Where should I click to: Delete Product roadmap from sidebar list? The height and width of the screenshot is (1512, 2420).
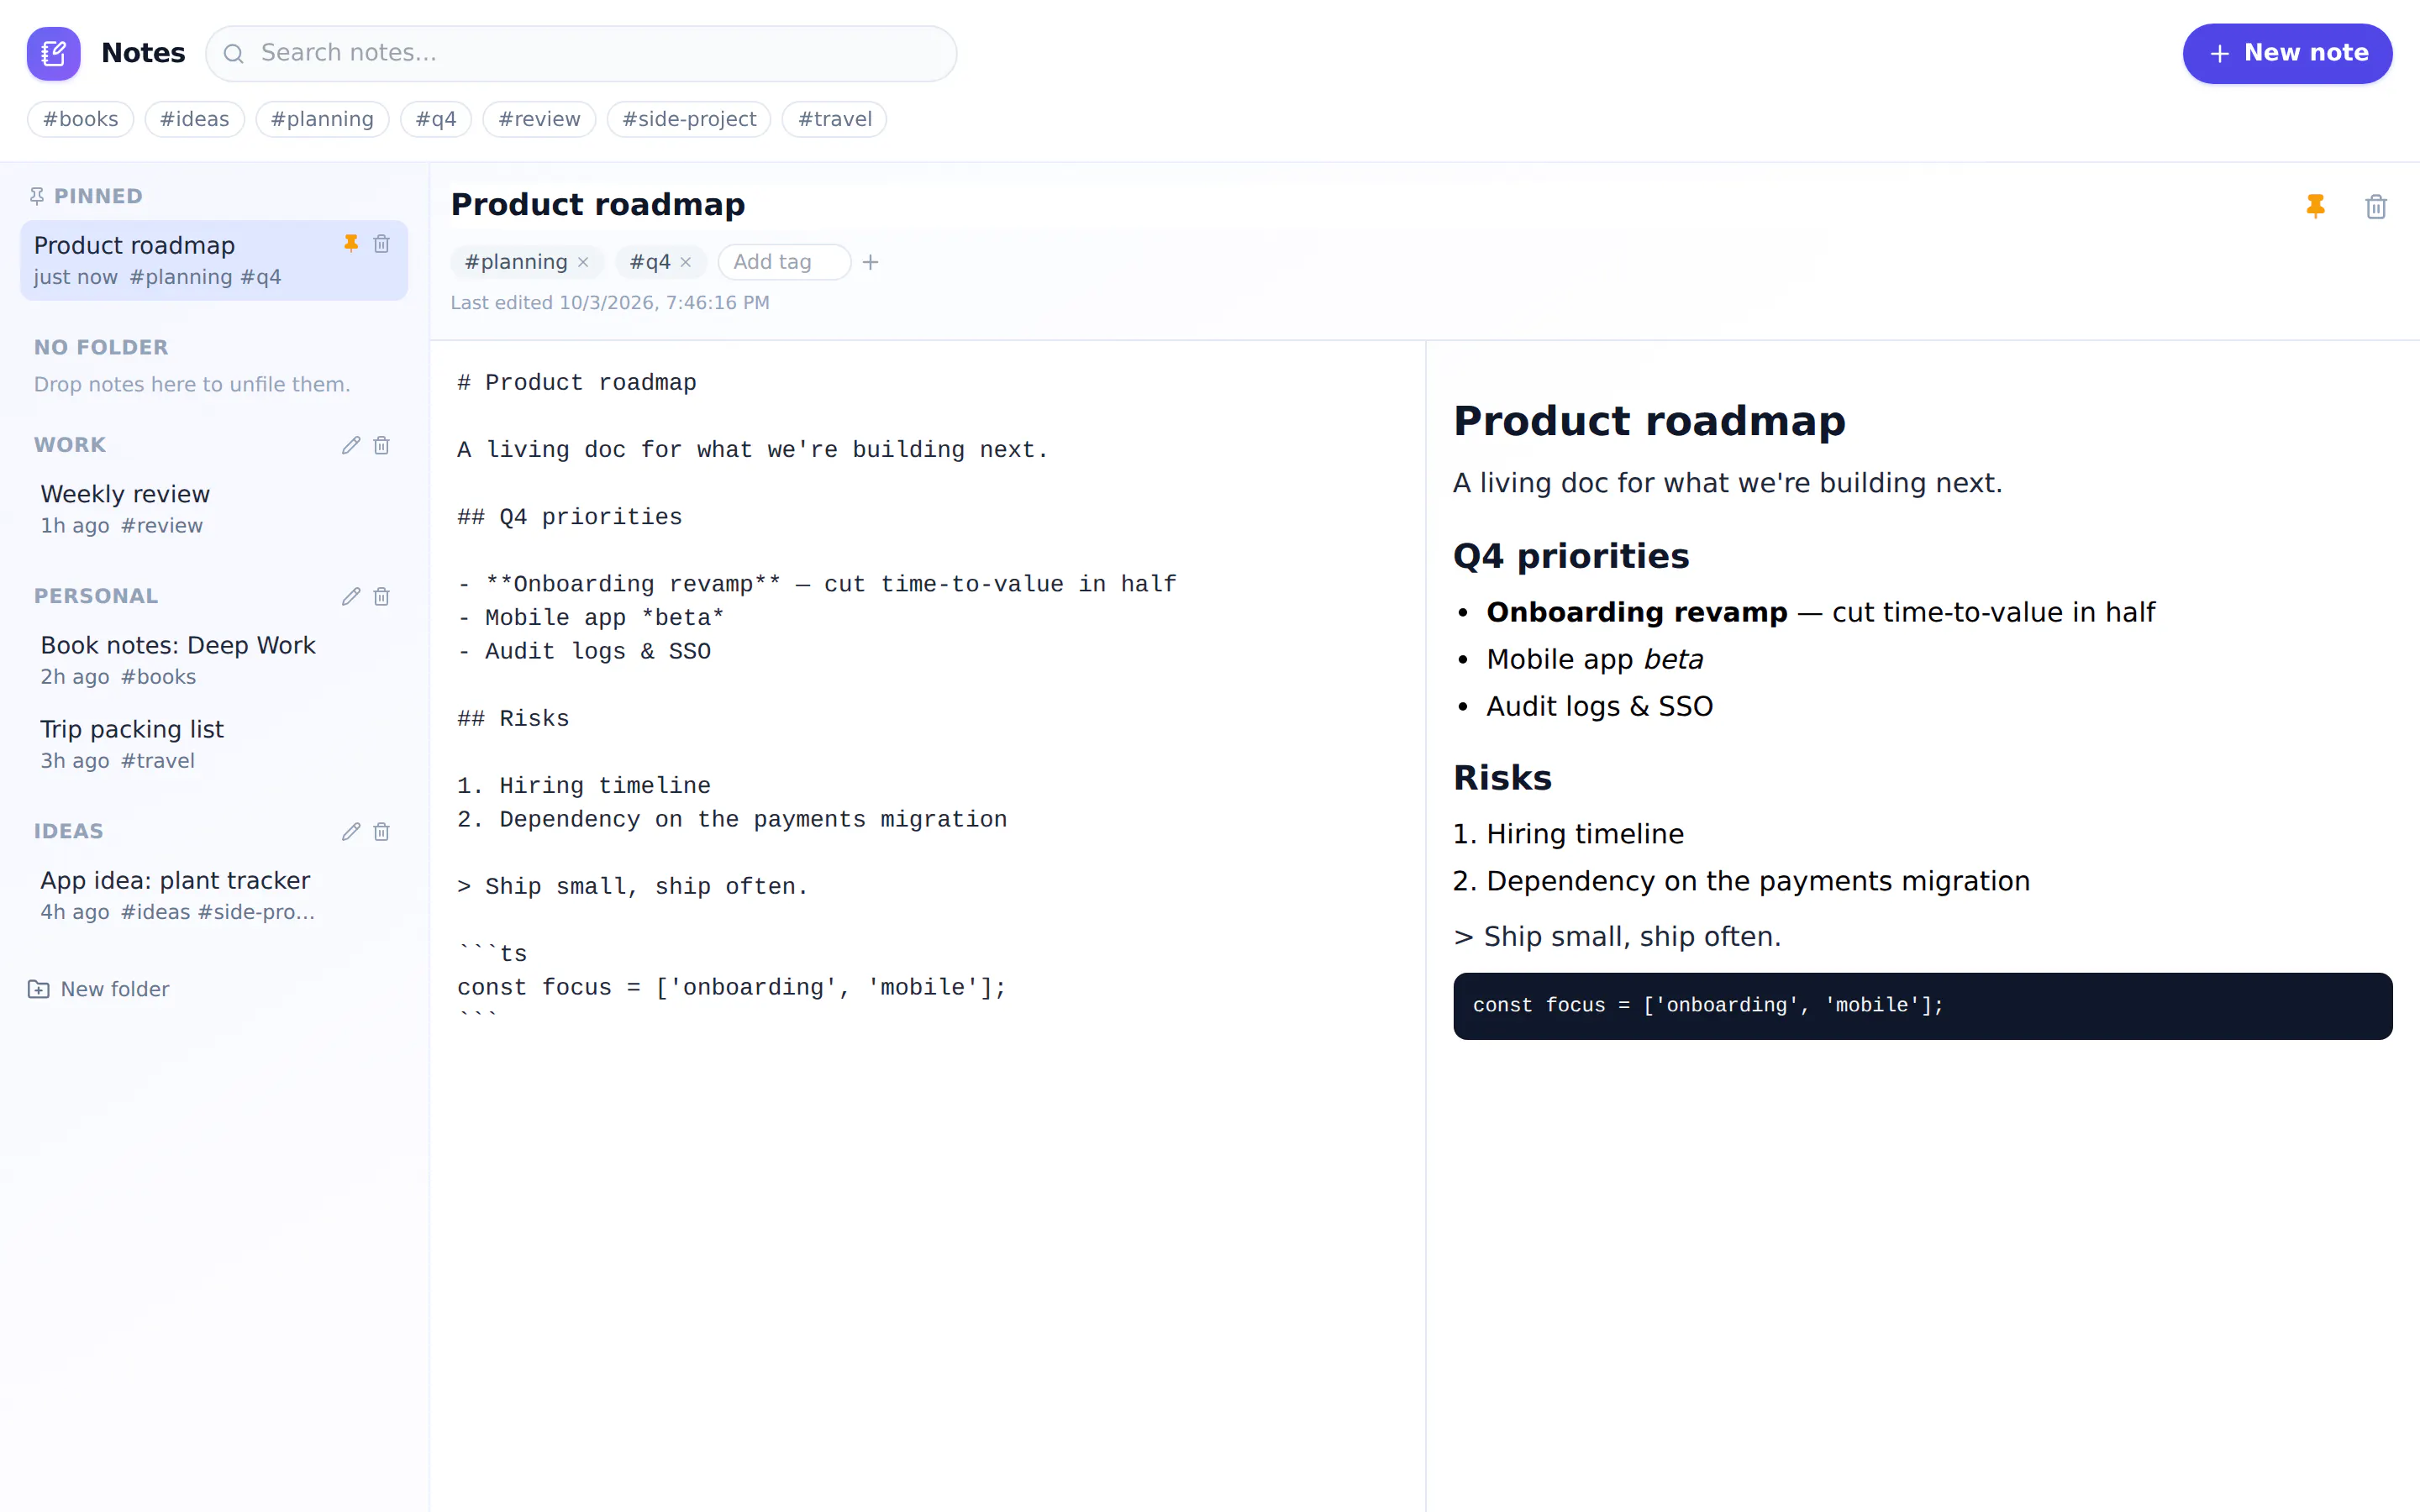coord(381,243)
